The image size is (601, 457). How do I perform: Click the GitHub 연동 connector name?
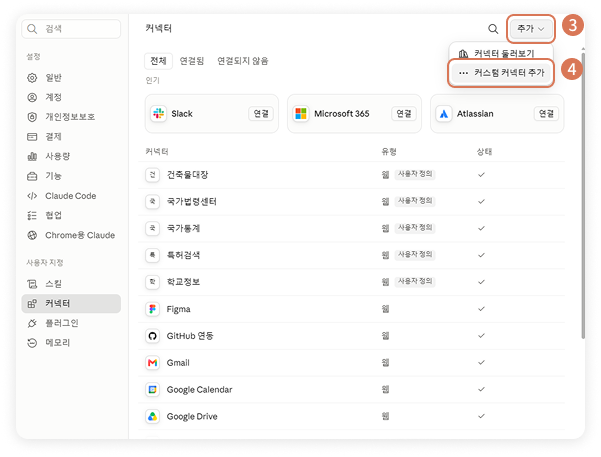tap(190, 336)
